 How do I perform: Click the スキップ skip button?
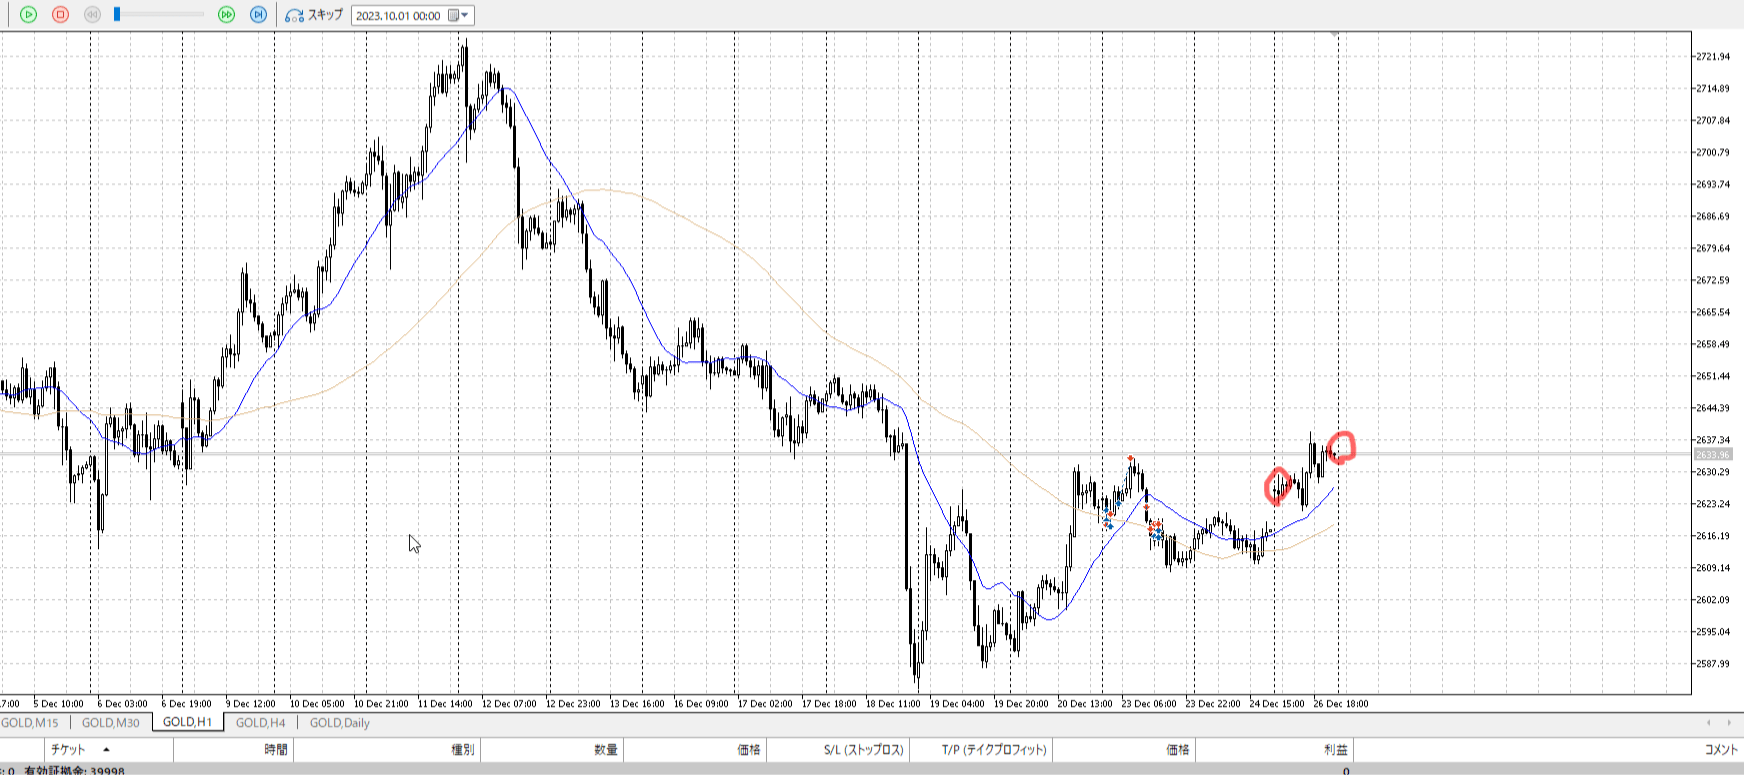pyautogui.click(x=314, y=15)
